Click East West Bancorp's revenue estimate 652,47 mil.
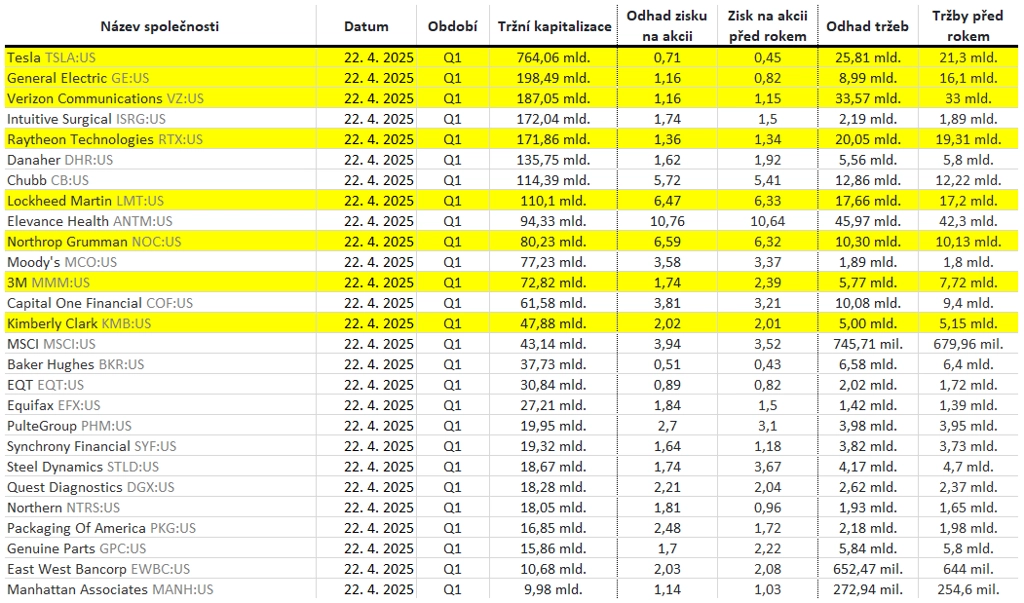The image size is (1024, 603). [868, 569]
